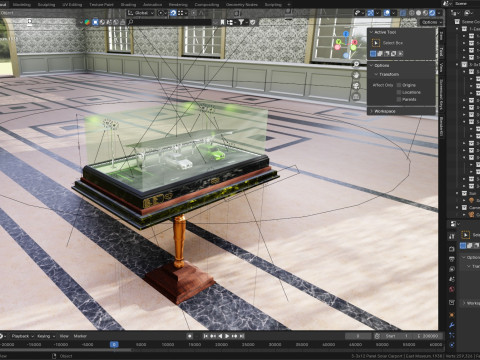Open the Screencast Keys sidebar tab

pos(441,95)
